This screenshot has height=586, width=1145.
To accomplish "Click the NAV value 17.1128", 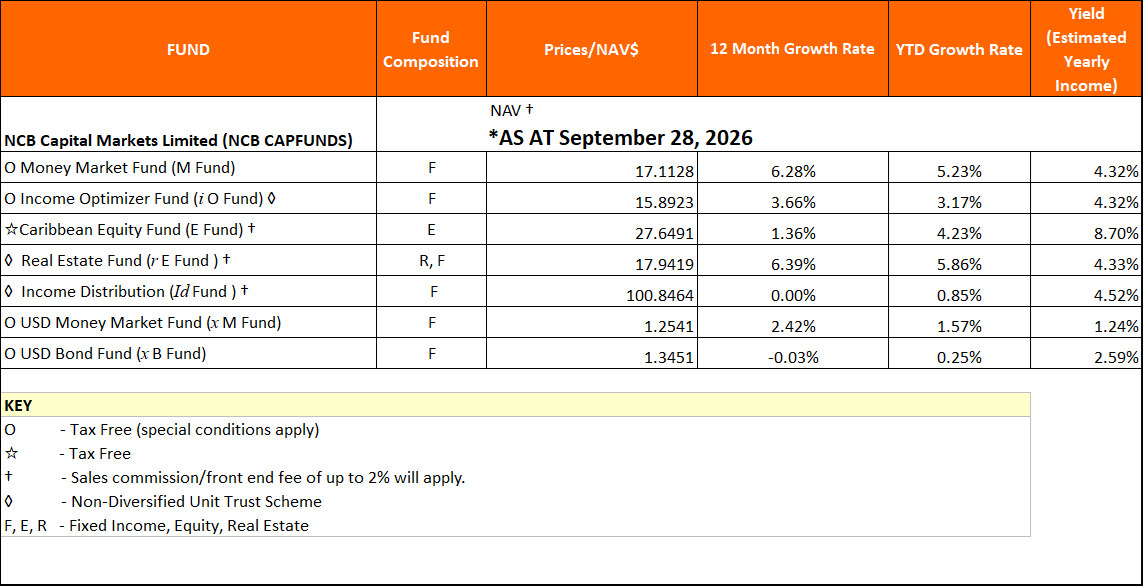I will point(665,172).
